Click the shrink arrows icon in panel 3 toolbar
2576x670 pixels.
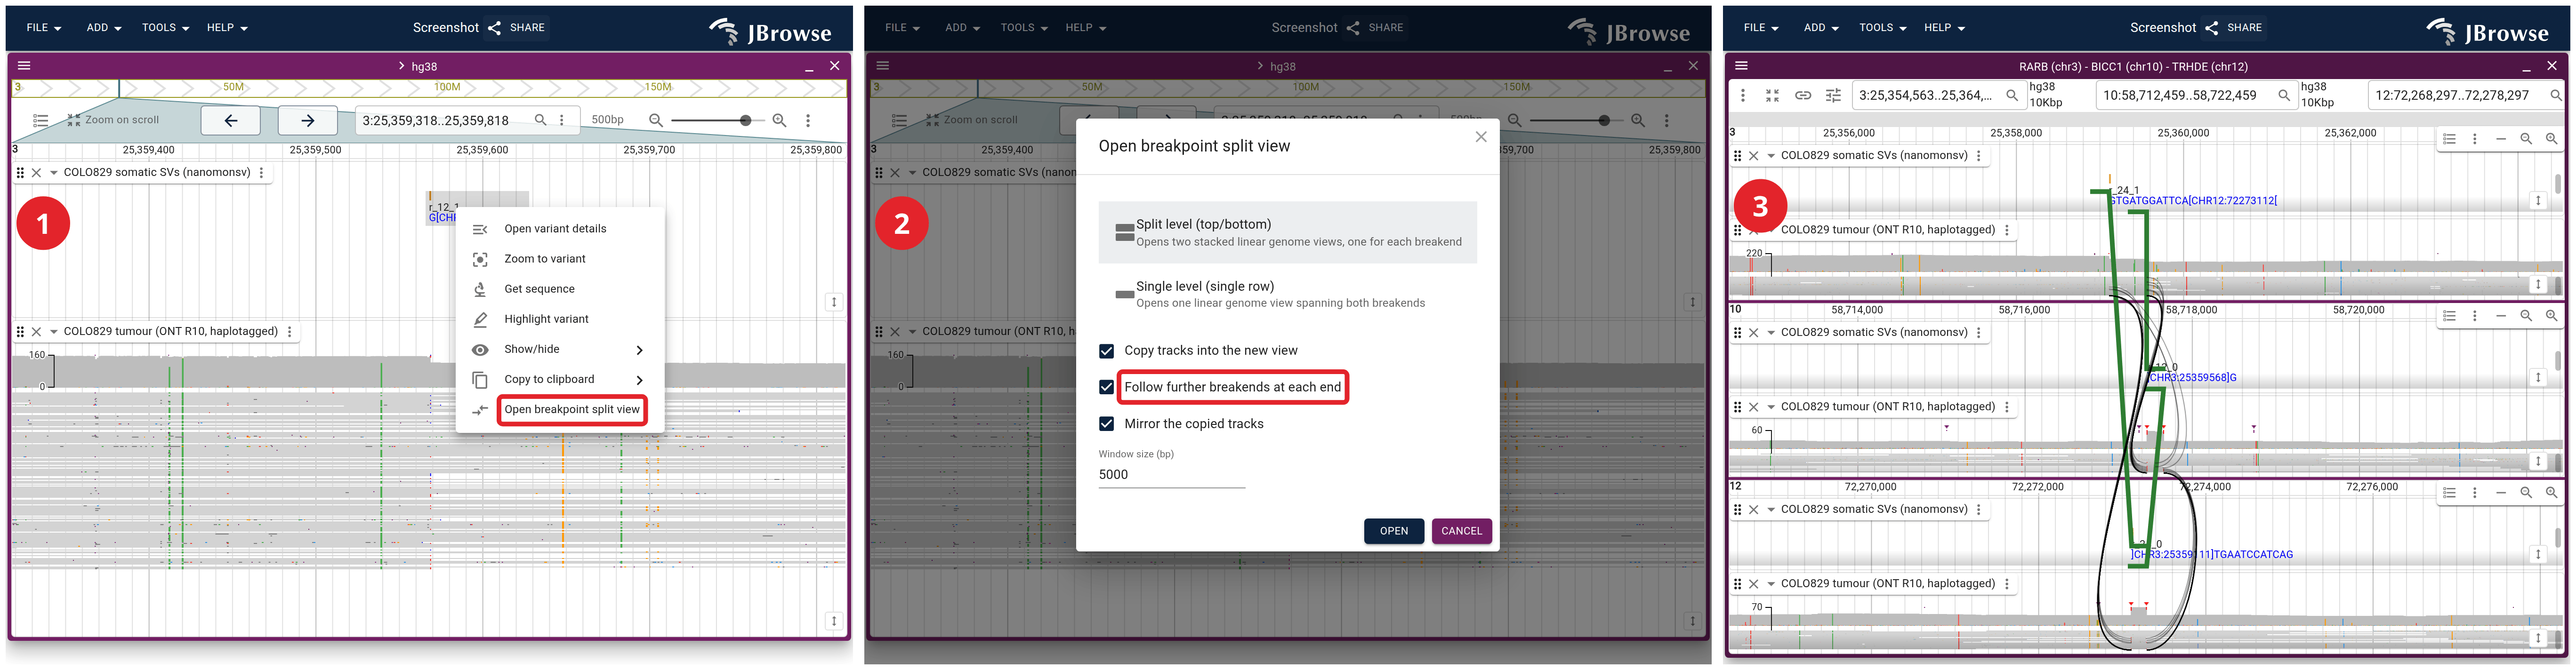pos(1772,96)
